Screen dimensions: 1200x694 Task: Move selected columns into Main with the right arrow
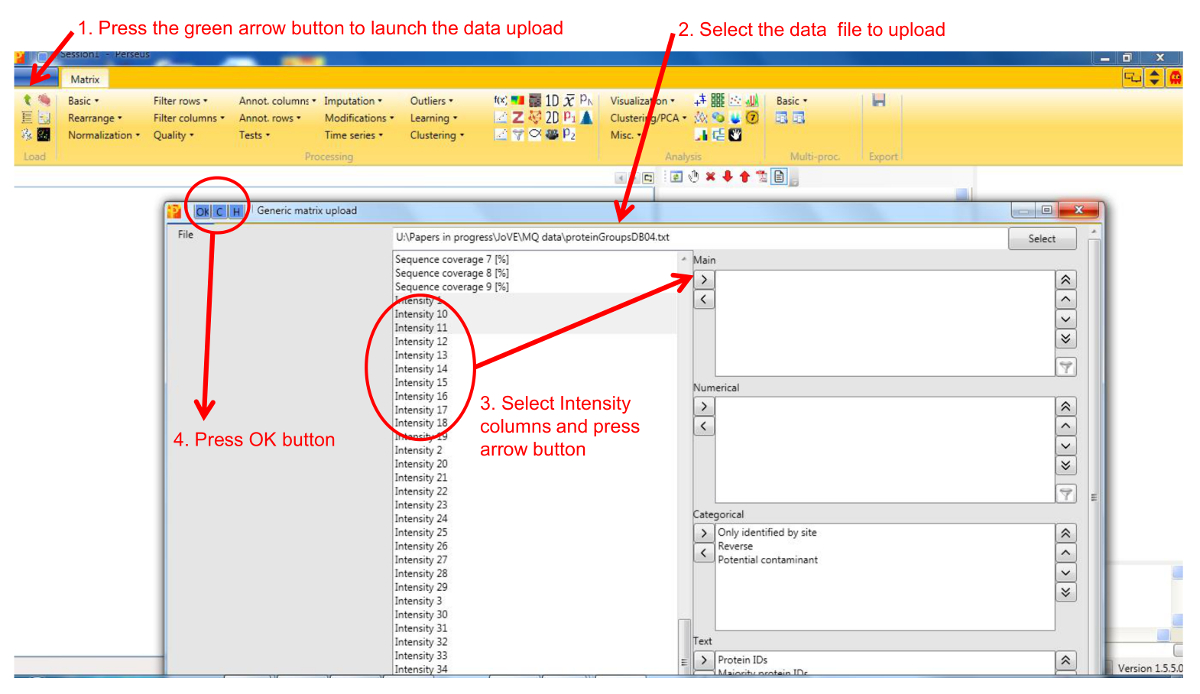pos(704,280)
